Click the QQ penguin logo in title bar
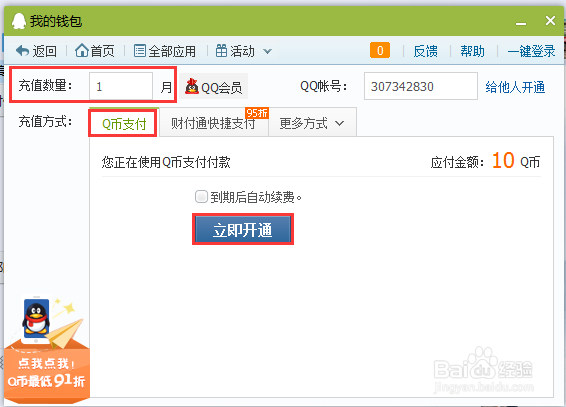The image size is (566, 407). tap(19, 21)
